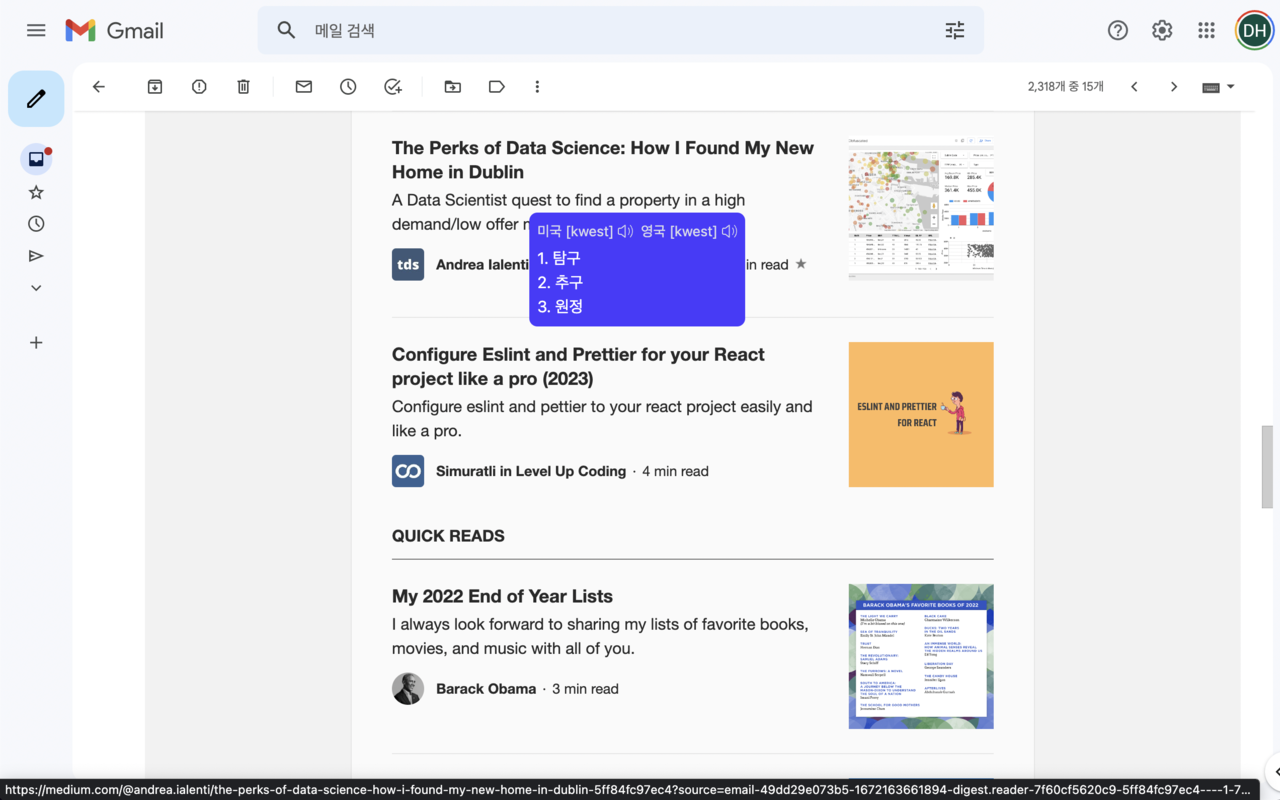Add email to Tasks
Image resolution: width=1280 pixels, height=800 pixels.
coord(393,87)
